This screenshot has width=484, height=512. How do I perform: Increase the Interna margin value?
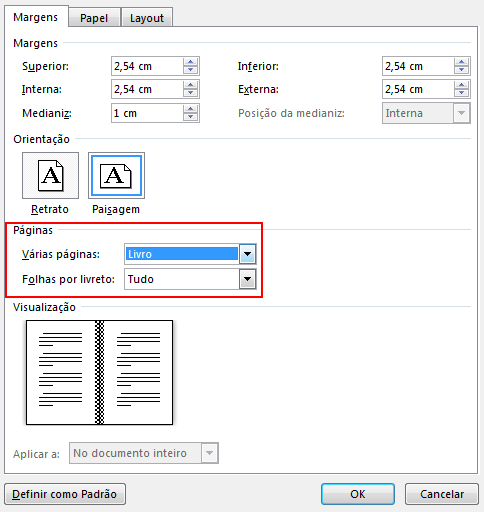point(191,85)
